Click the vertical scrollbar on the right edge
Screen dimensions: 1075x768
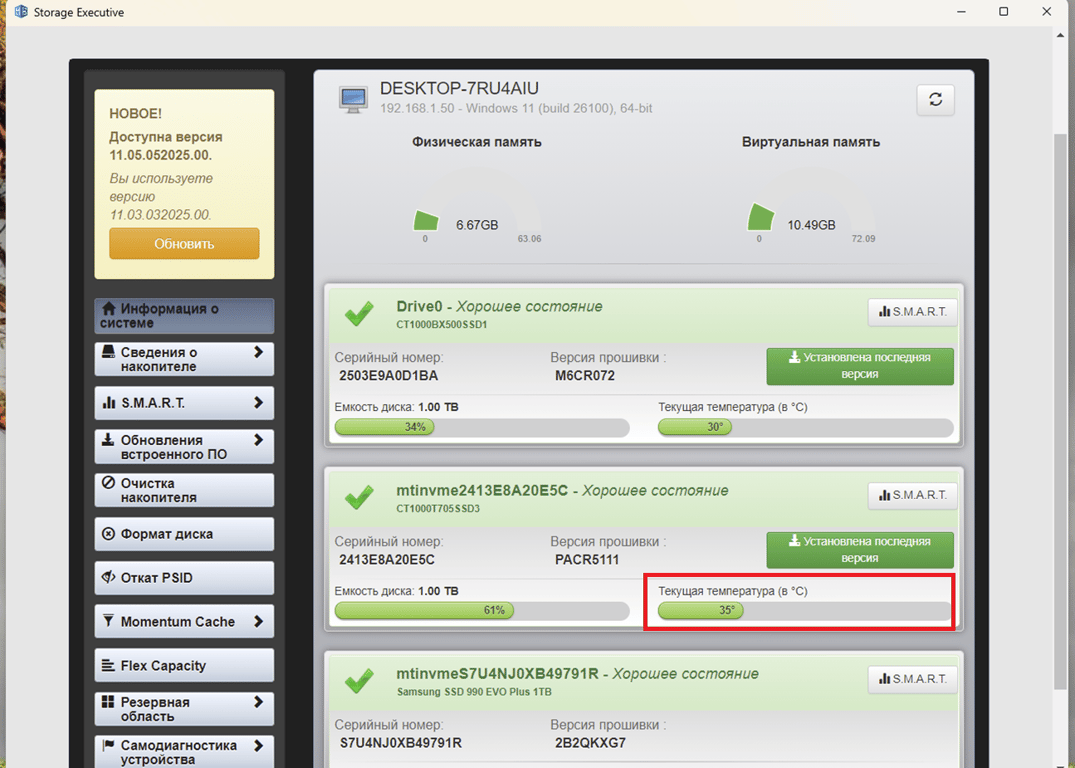tap(1062, 400)
